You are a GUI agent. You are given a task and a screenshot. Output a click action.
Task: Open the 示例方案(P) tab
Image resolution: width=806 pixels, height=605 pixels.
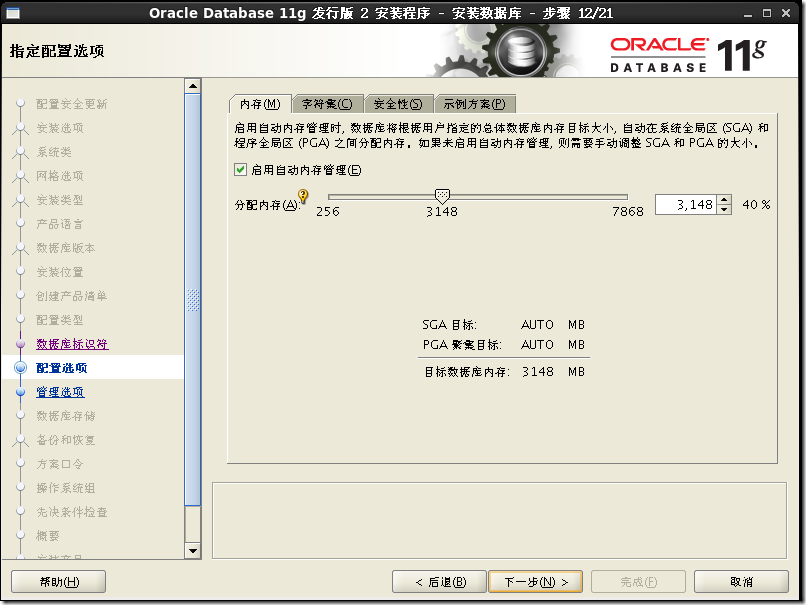(474, 104)
